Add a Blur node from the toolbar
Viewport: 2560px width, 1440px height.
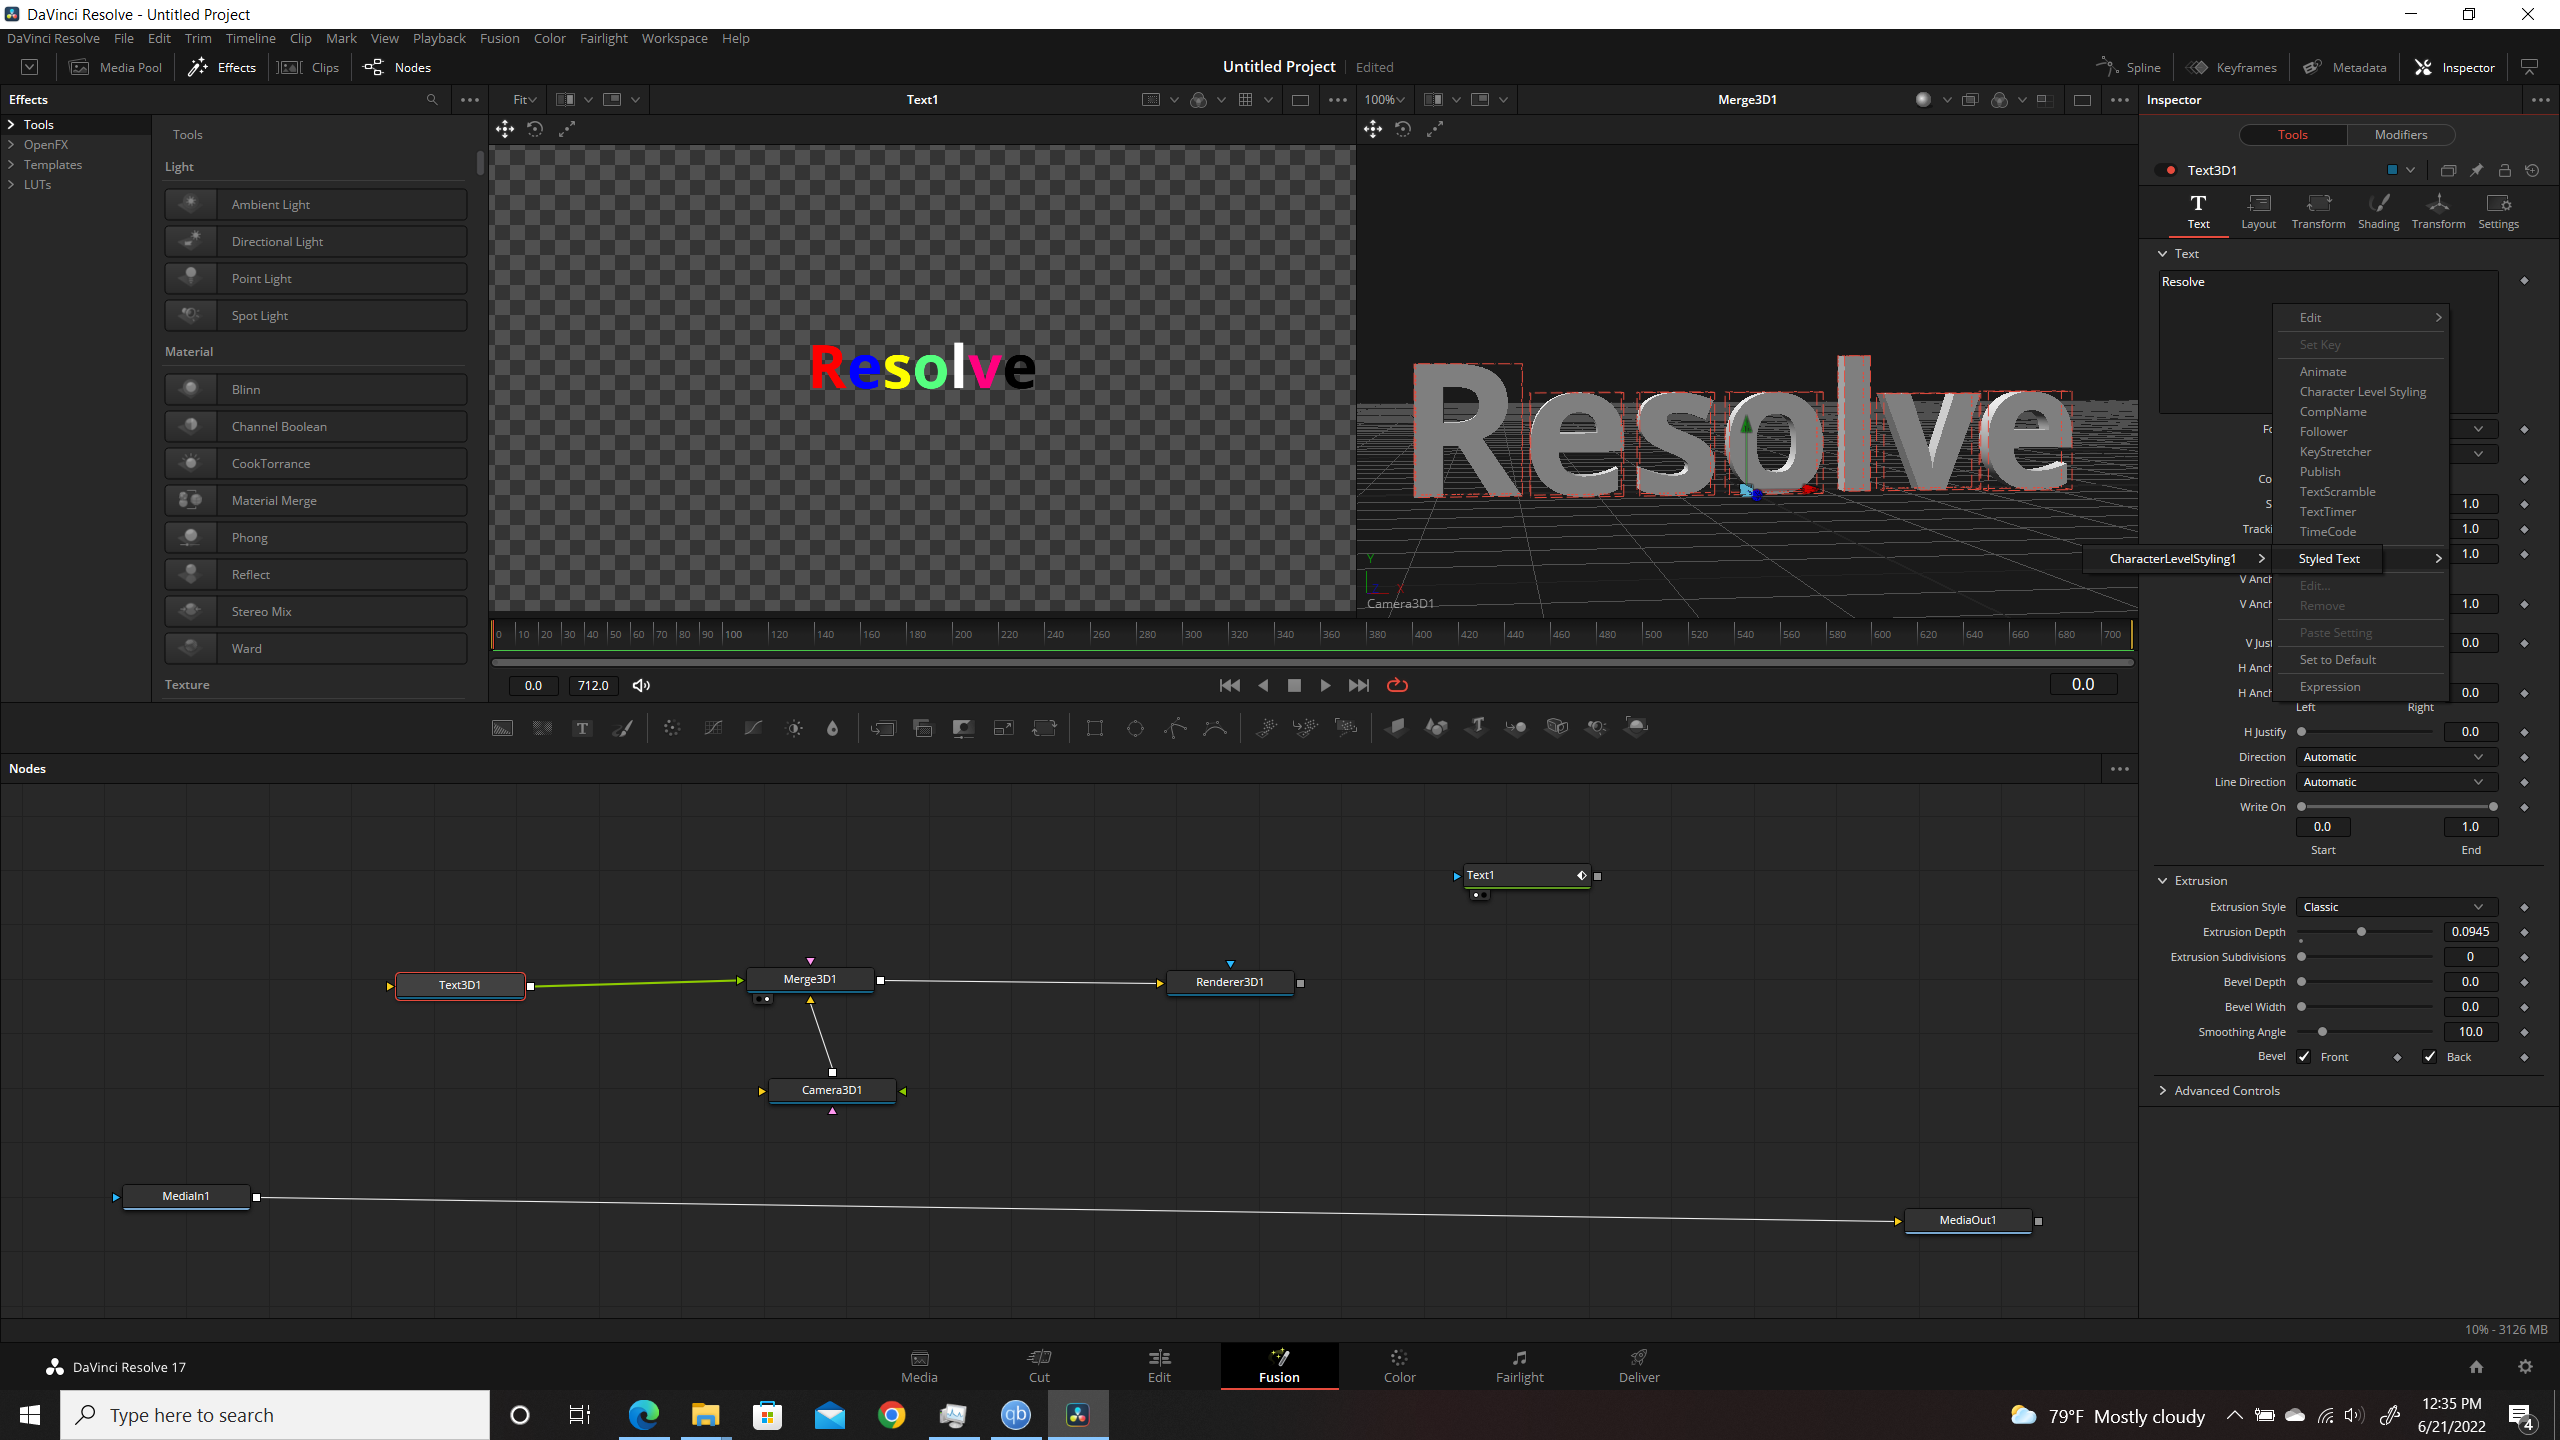click(x=832, y=728)
